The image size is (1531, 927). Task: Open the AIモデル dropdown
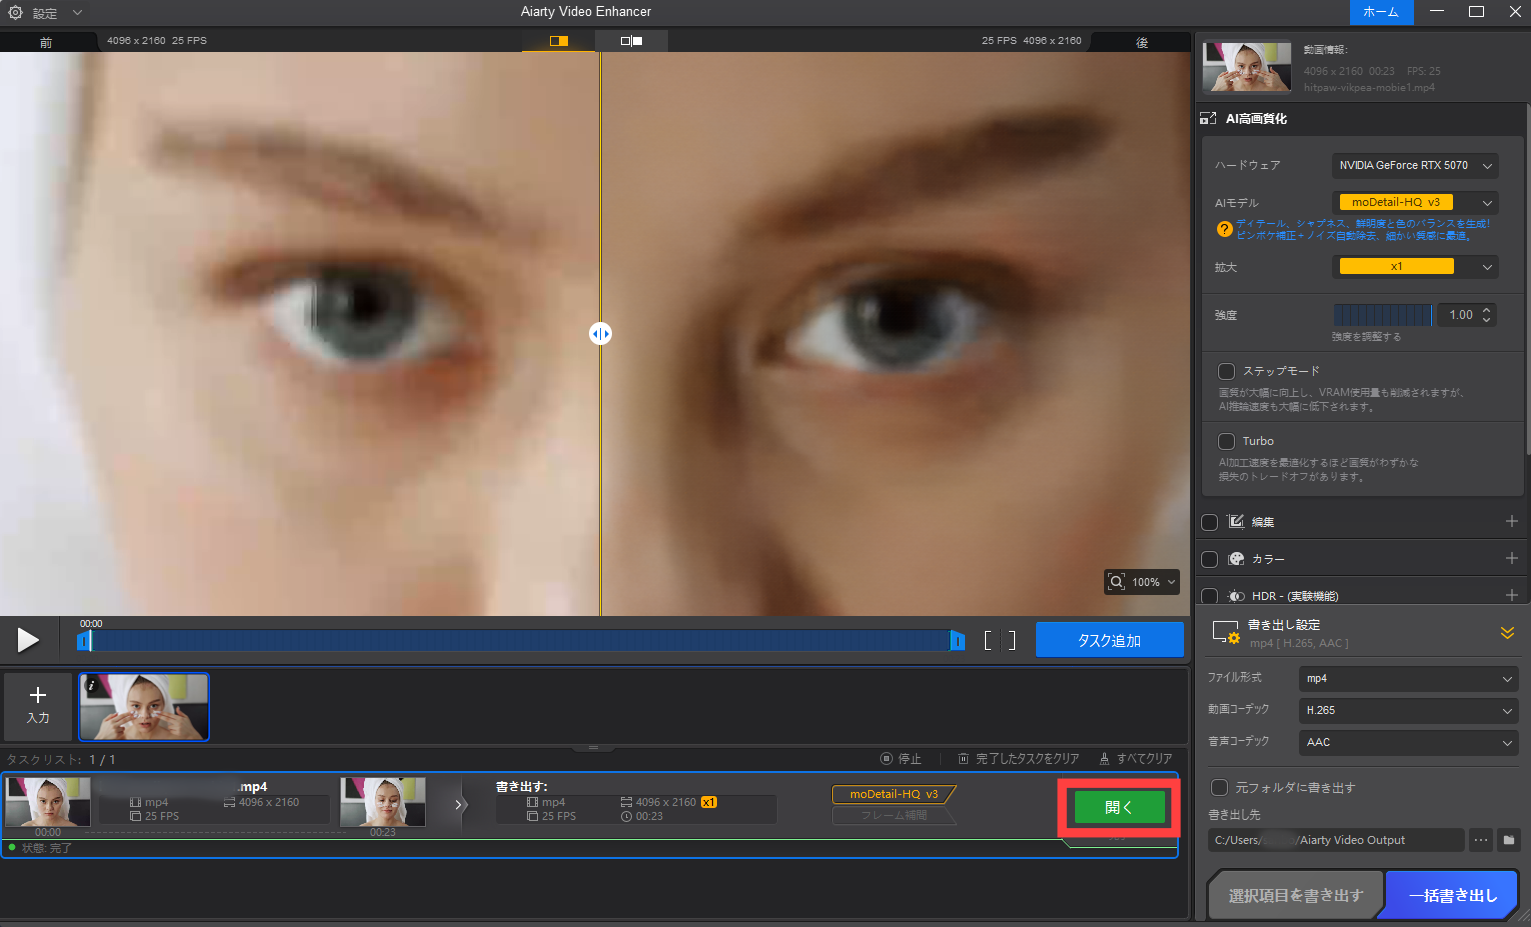(1415, 202)
